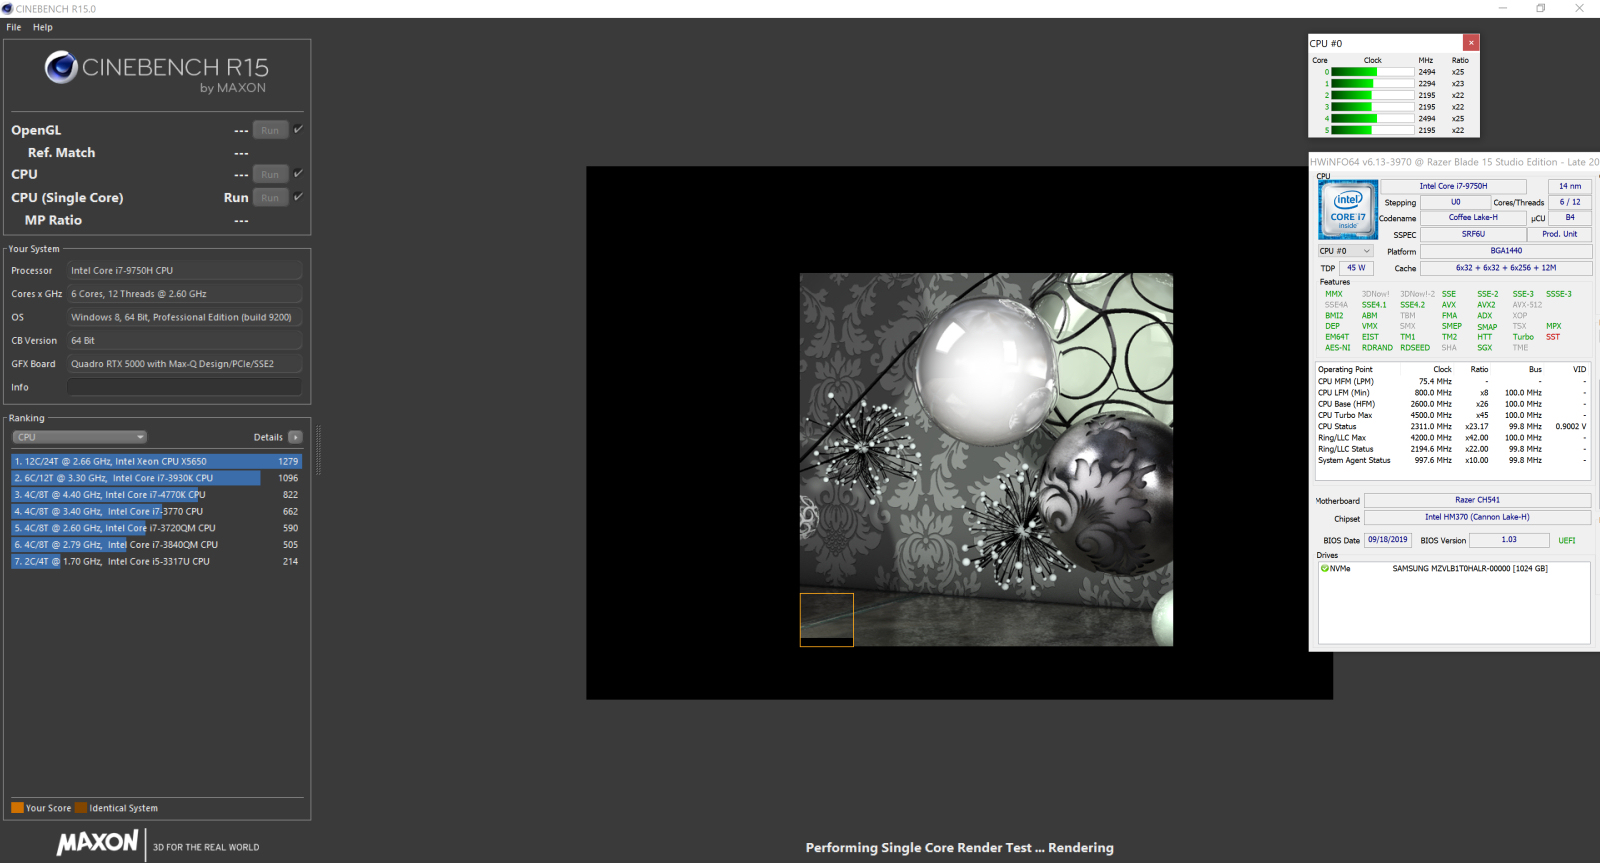Select the Core i7-3720QM ranking entry
This screenshot has width=1600, height=863.
click(156, 528)
